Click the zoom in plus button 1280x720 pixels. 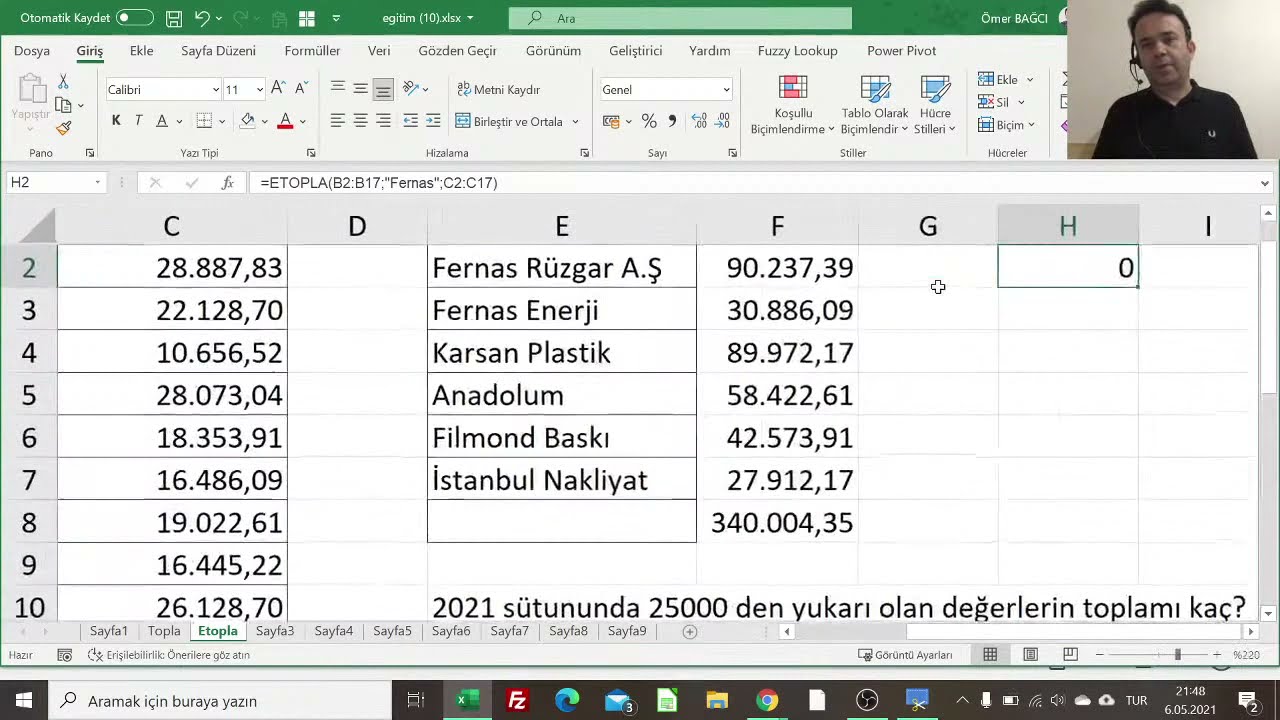click(x=1216, y=654)
